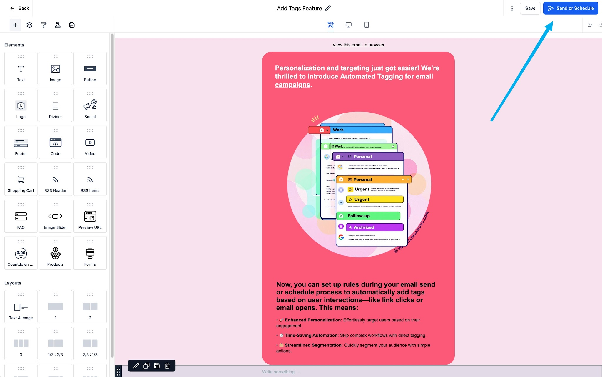Click the save icon in block toolbar
This screenshot has width=602, height=377.
click(157, 366)
